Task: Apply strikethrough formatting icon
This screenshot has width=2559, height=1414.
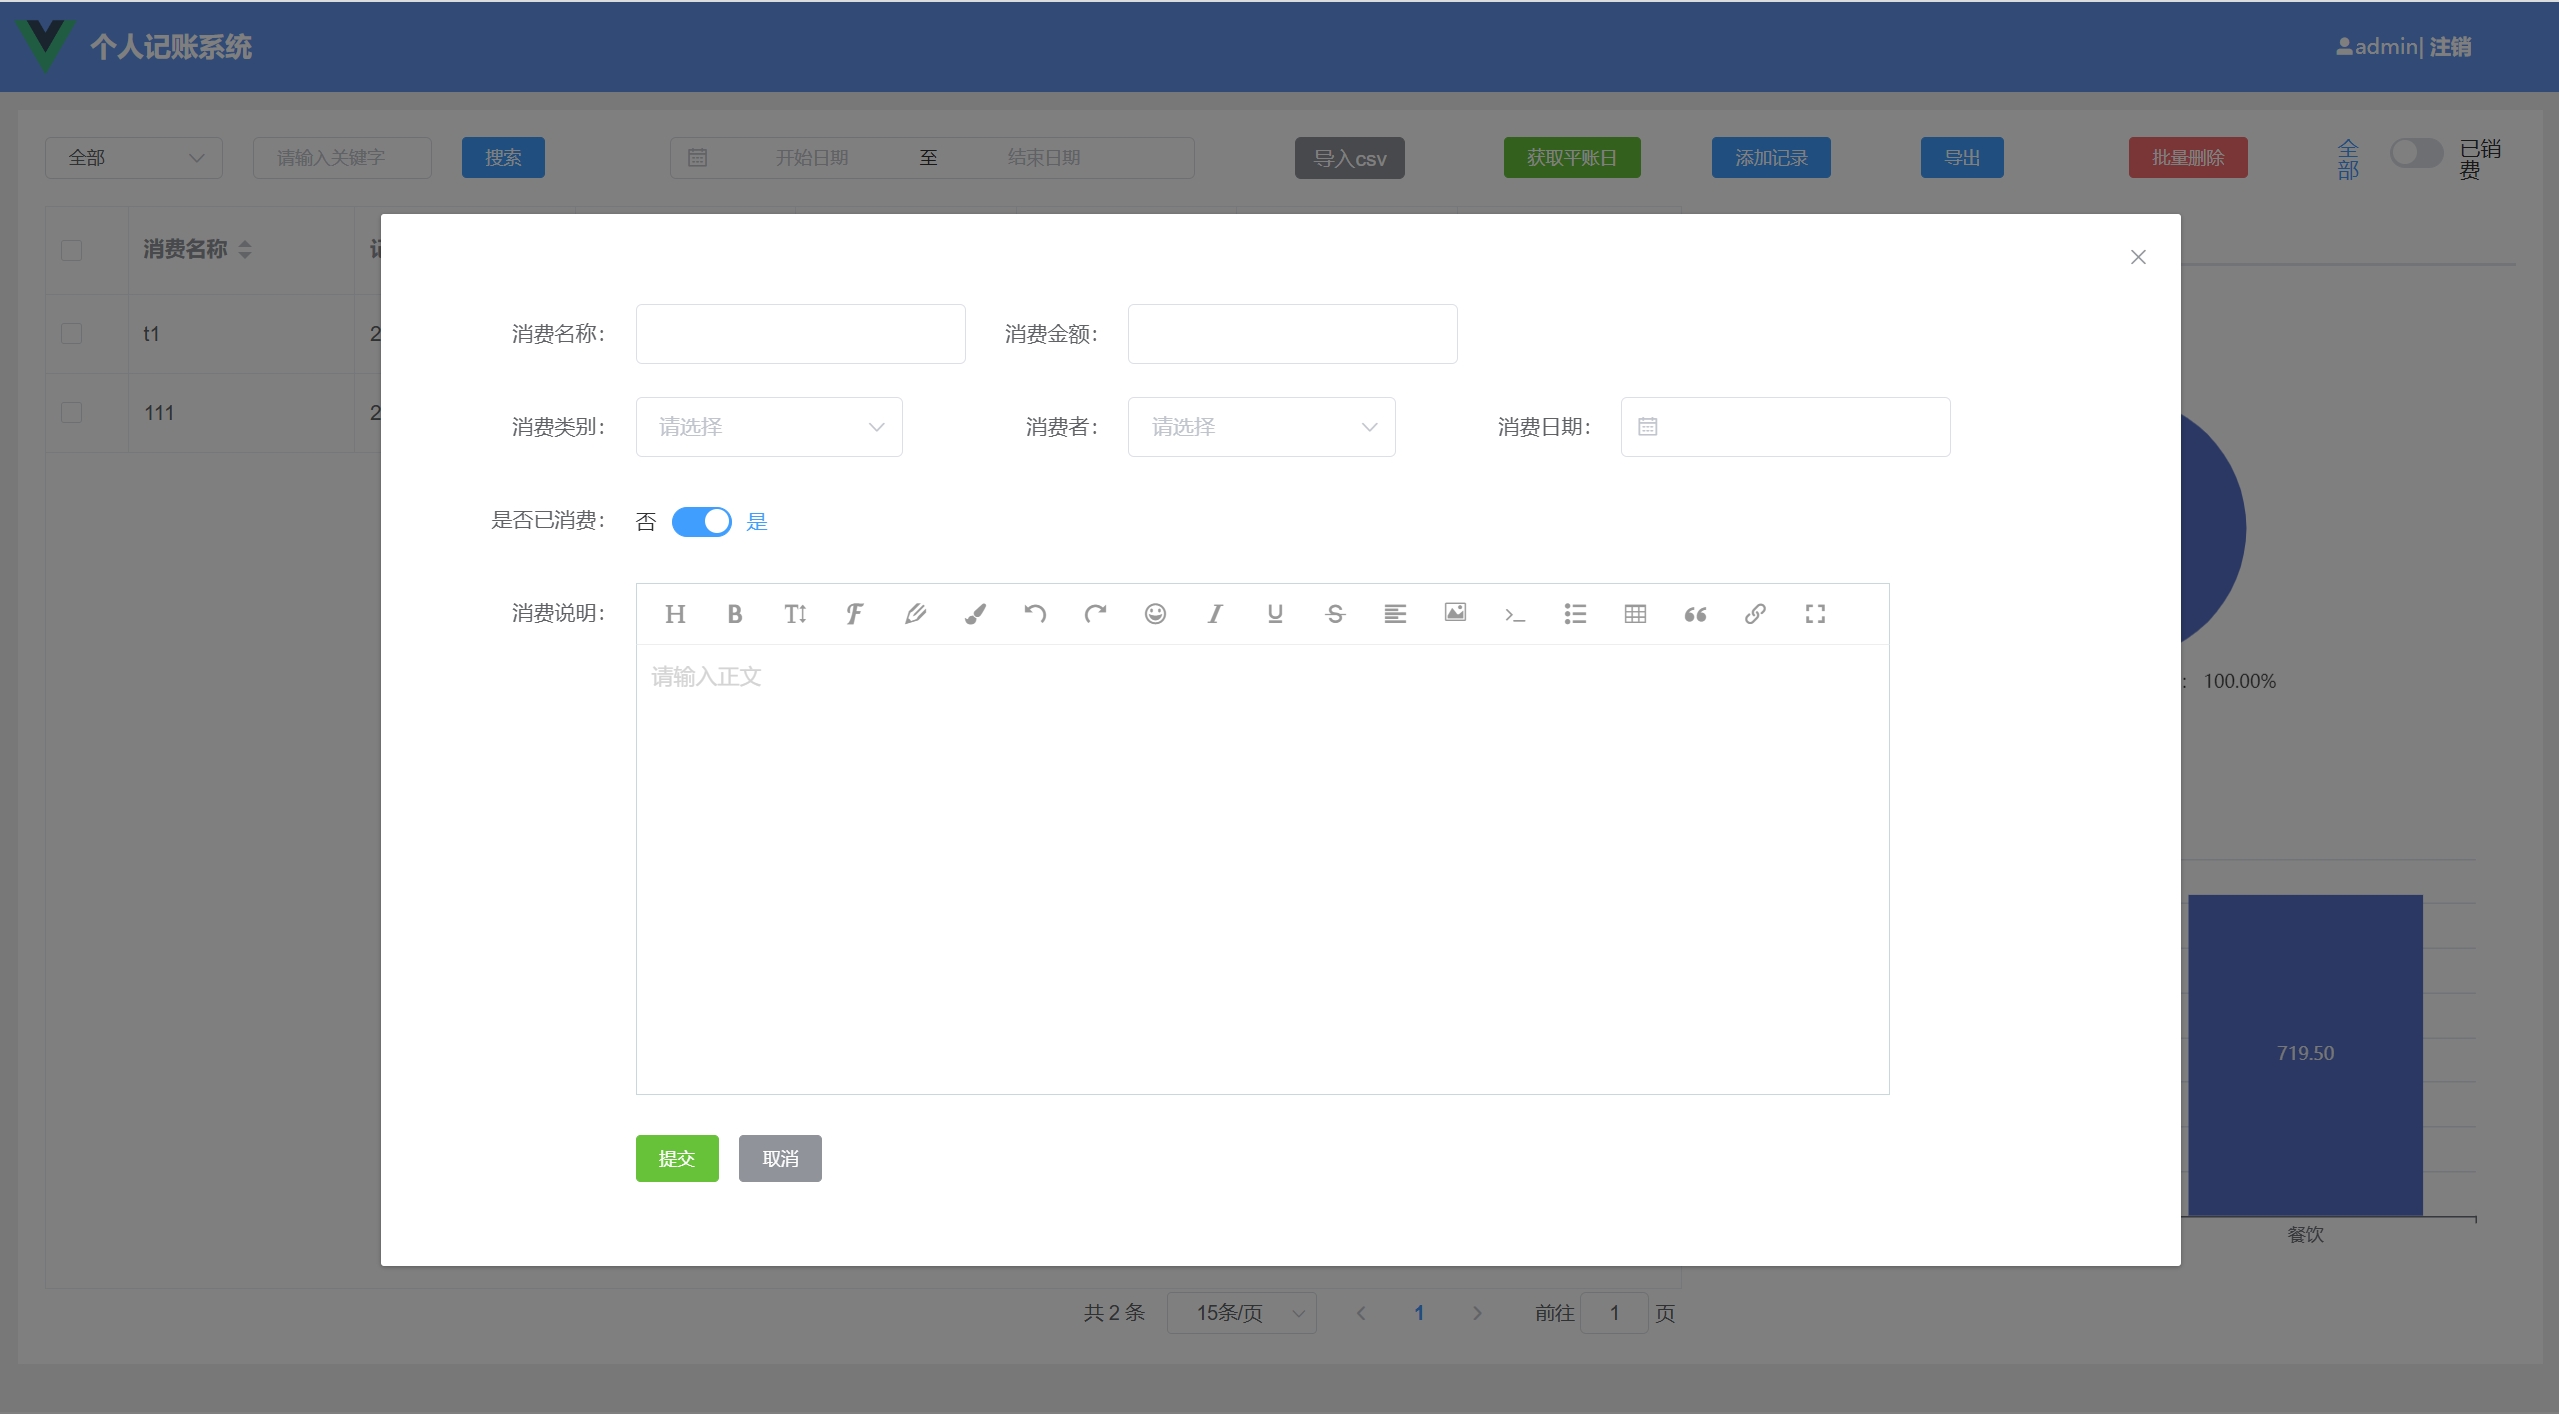Action: pos(1335,614)
